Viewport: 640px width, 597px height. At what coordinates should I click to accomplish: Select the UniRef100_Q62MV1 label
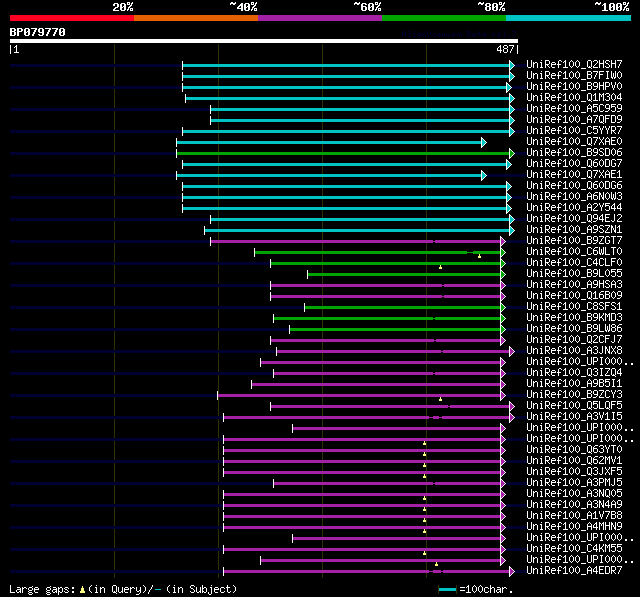pos(574,461)
